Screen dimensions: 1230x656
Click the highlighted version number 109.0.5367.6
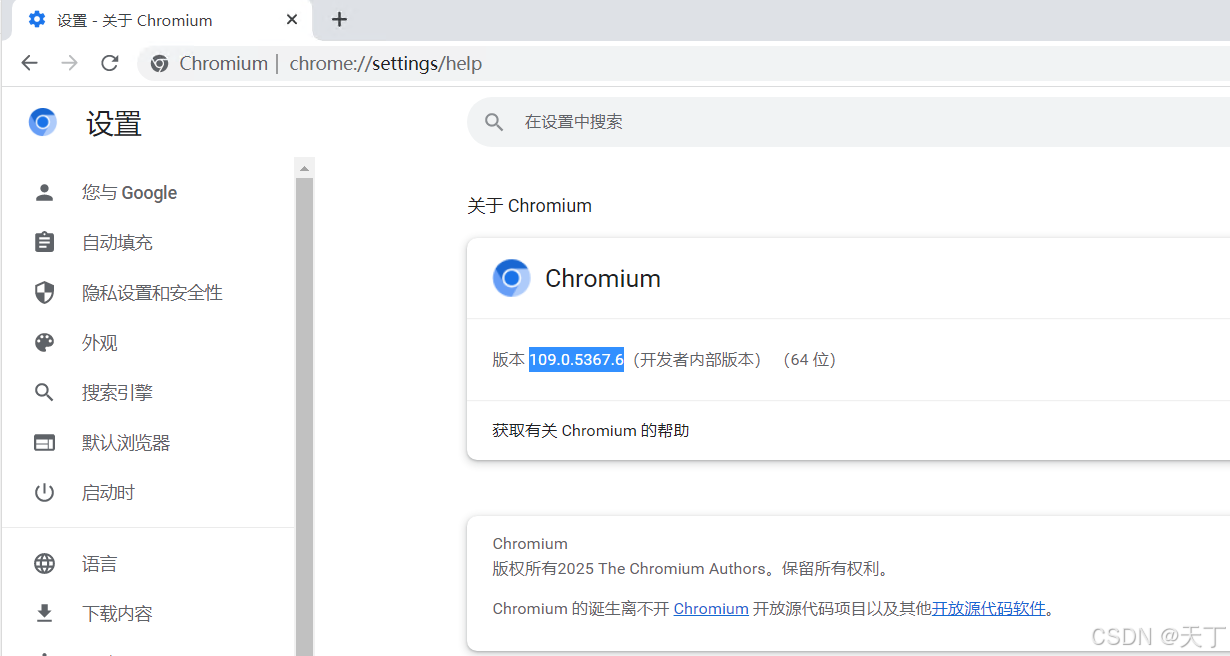[576, 359]
